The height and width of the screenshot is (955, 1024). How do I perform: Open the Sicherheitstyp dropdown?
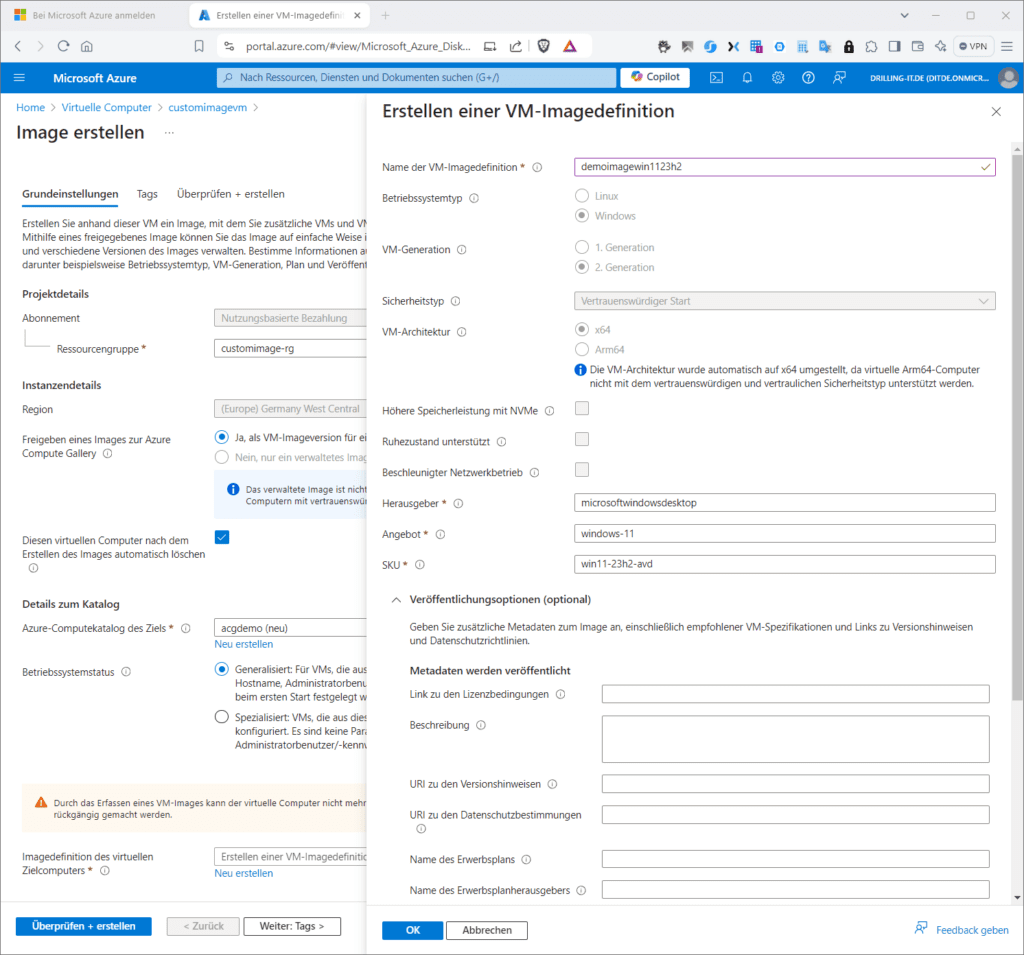[x=785, y=301]
